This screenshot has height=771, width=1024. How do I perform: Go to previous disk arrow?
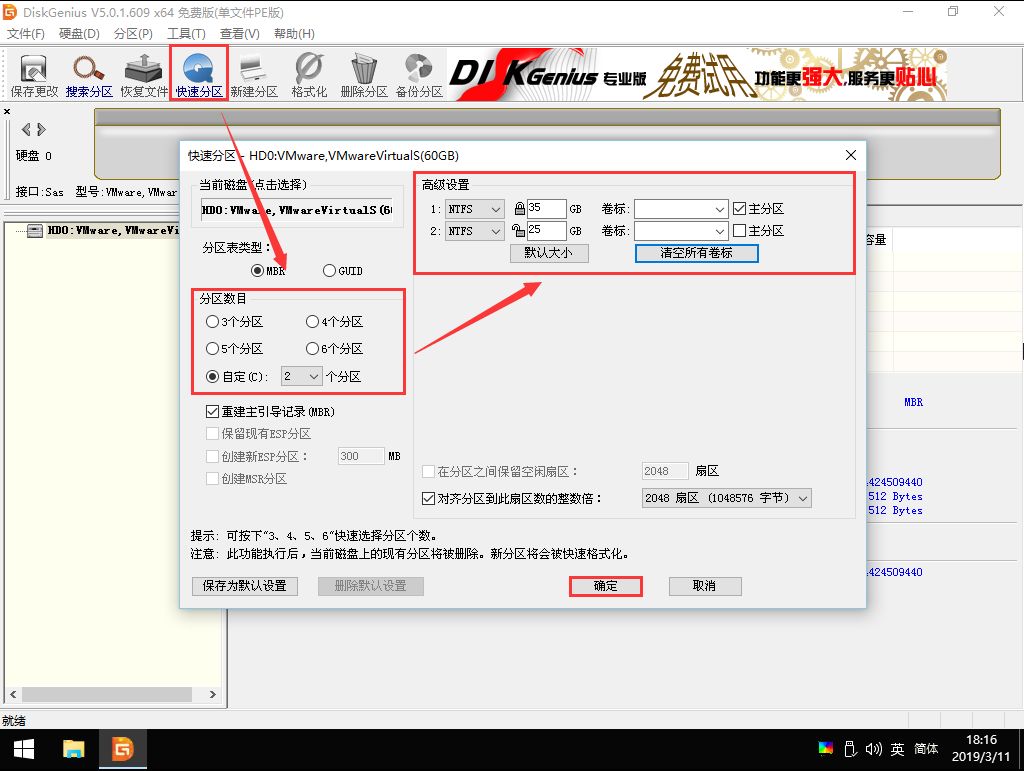click(25, 129)
